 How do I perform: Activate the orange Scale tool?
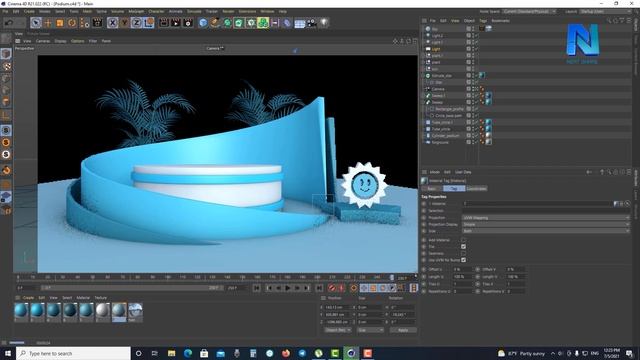pos(60,23)
